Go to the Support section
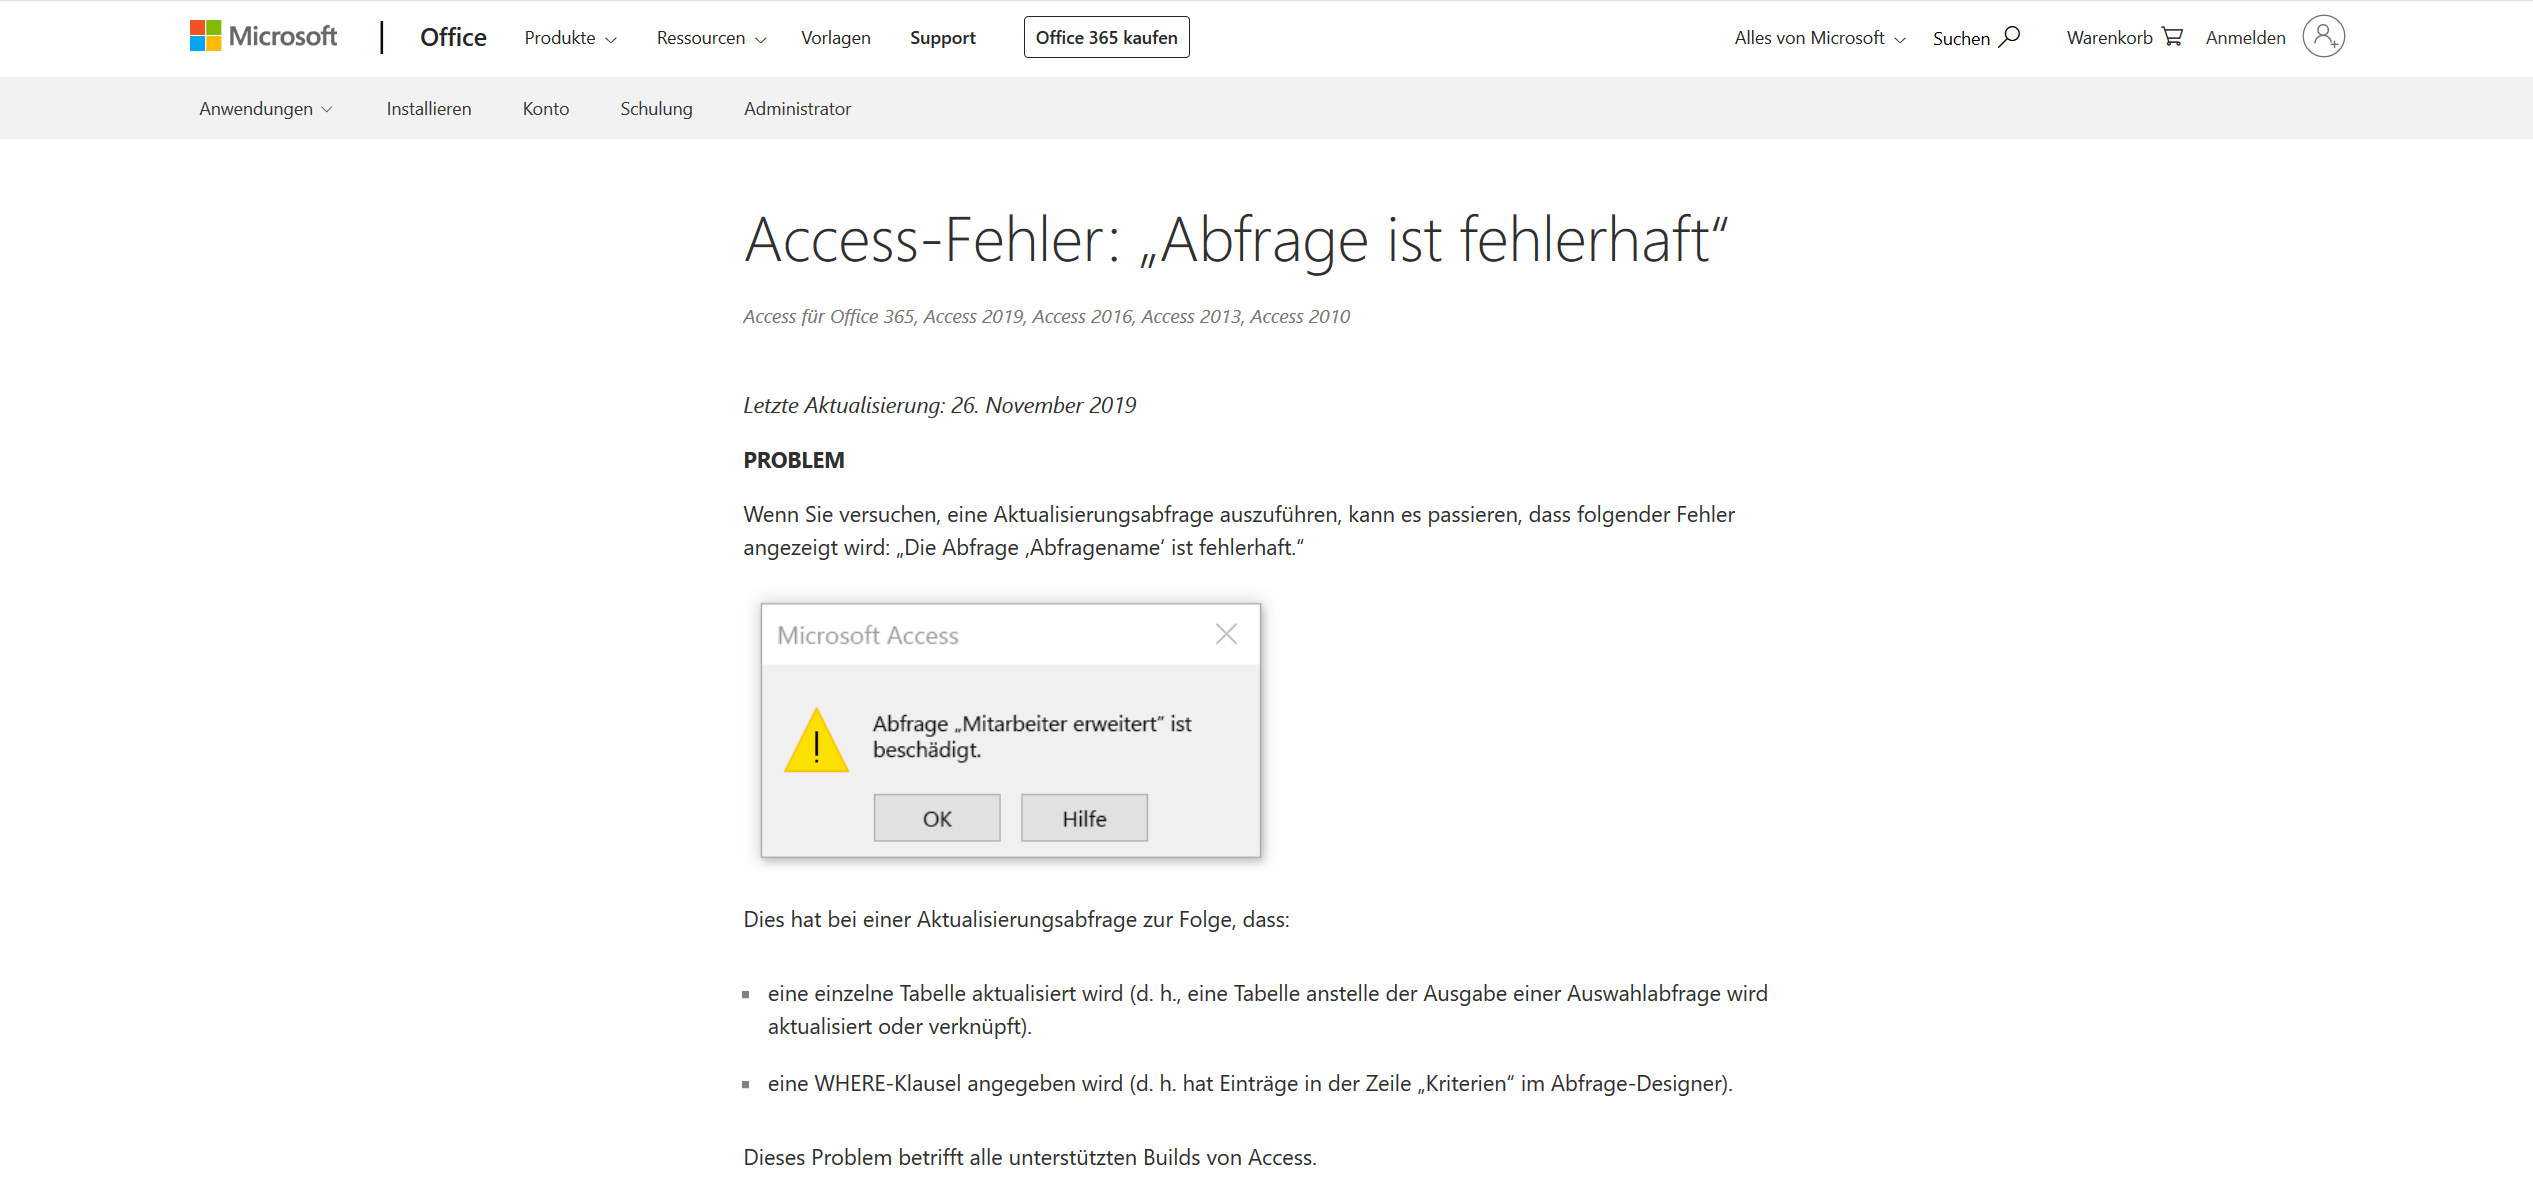Image resolution: width=2533 pixels, height=1195 pixels. point(942,38)
